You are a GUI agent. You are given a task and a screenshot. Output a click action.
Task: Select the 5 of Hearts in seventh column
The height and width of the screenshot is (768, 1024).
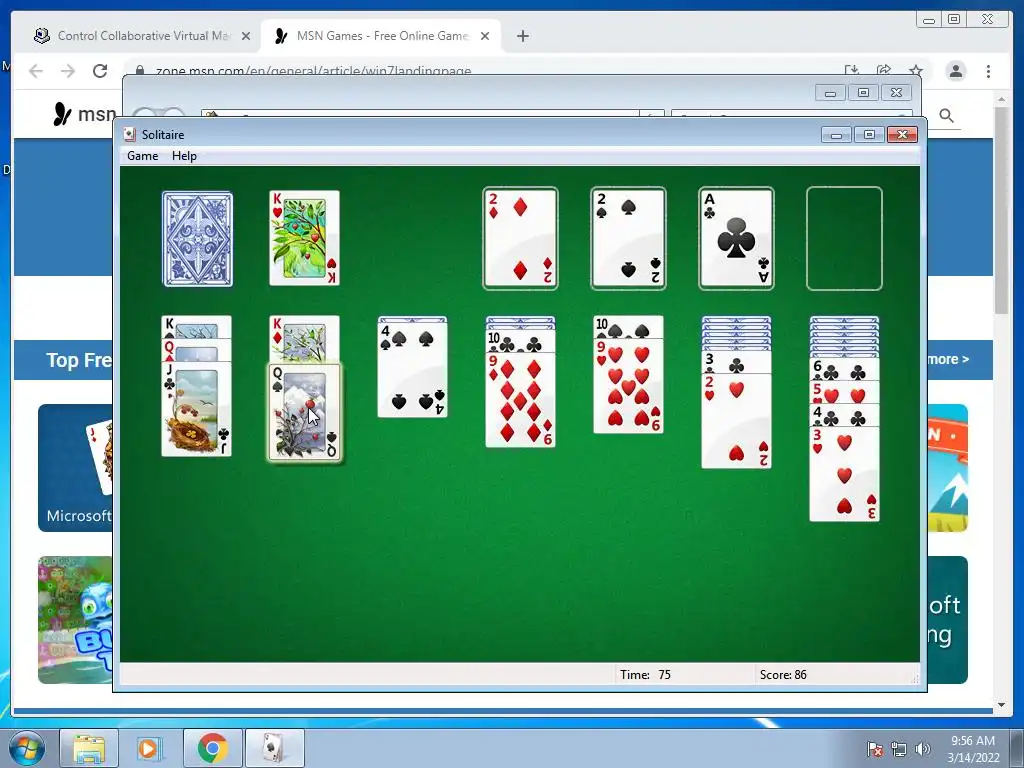coord(844,392)
